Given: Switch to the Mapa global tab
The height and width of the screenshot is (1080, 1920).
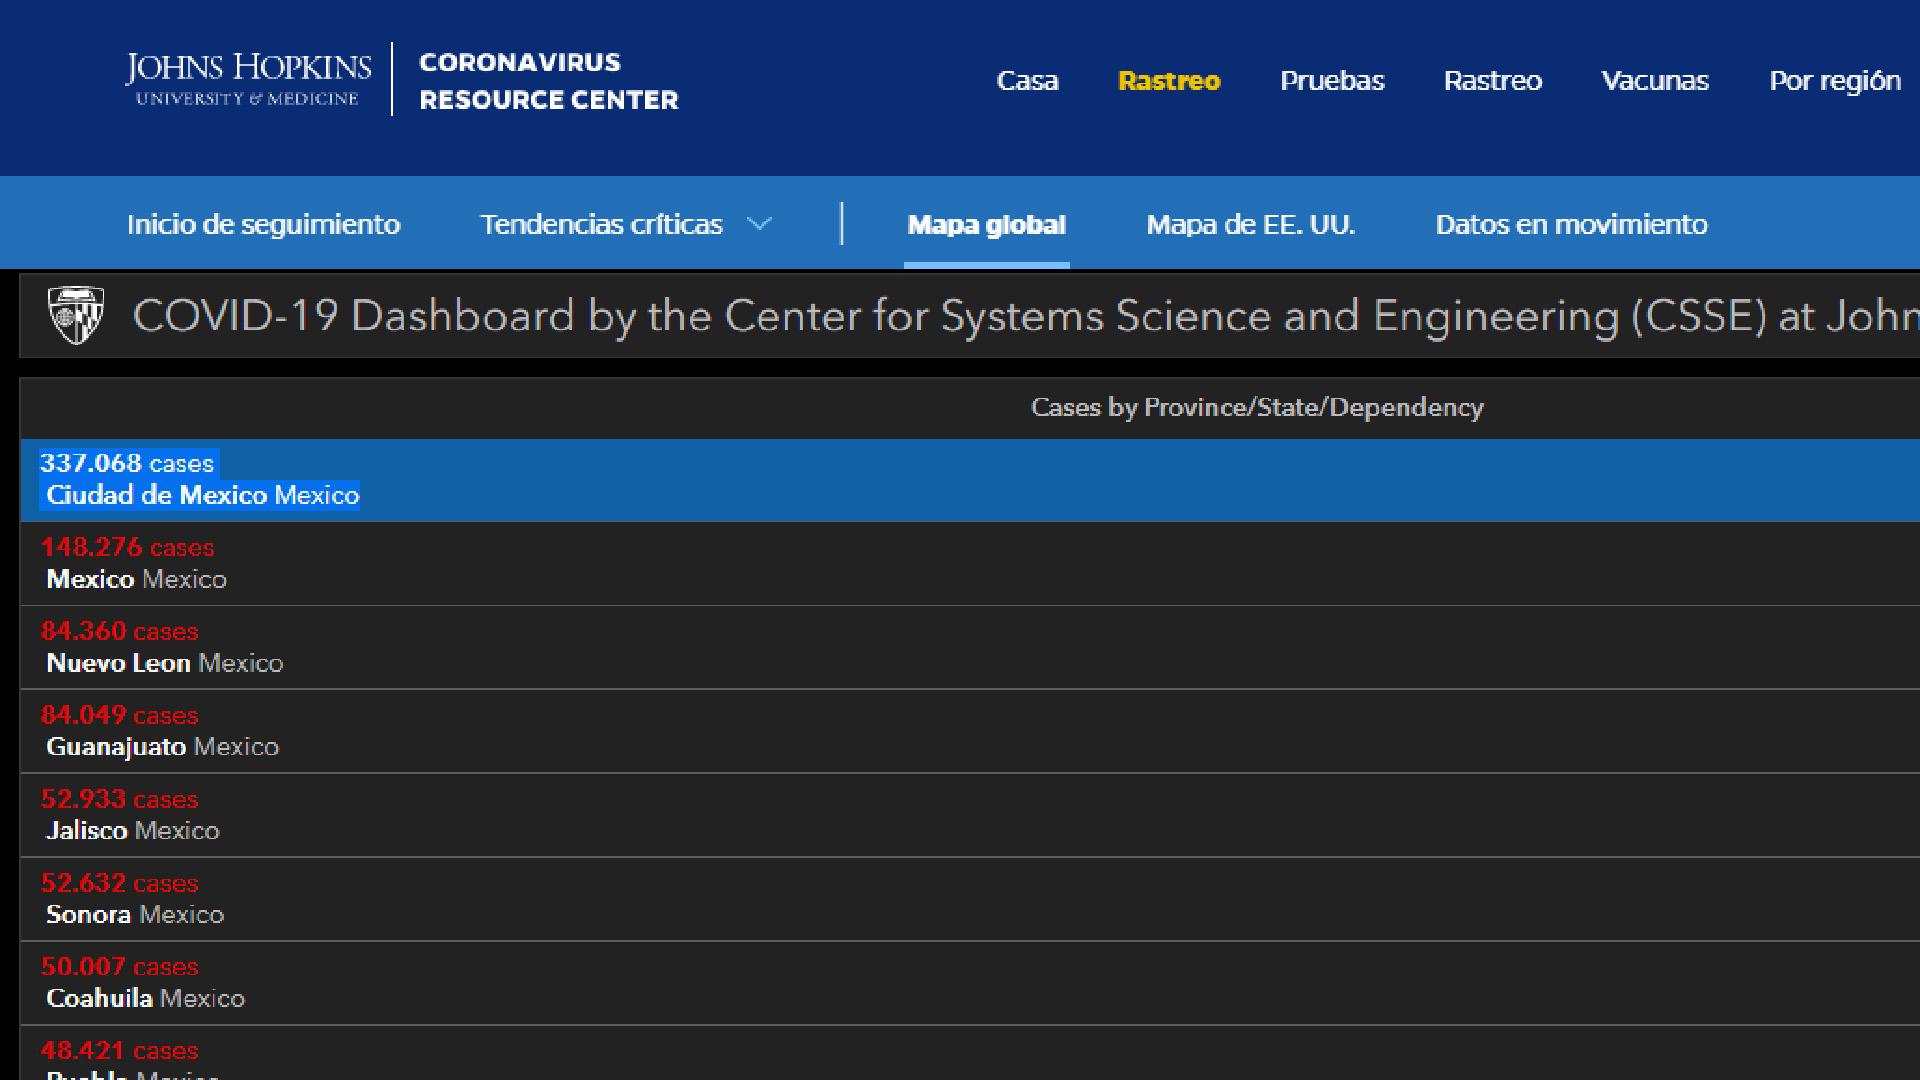Looking at the screenshot, I should coord(986,224).
